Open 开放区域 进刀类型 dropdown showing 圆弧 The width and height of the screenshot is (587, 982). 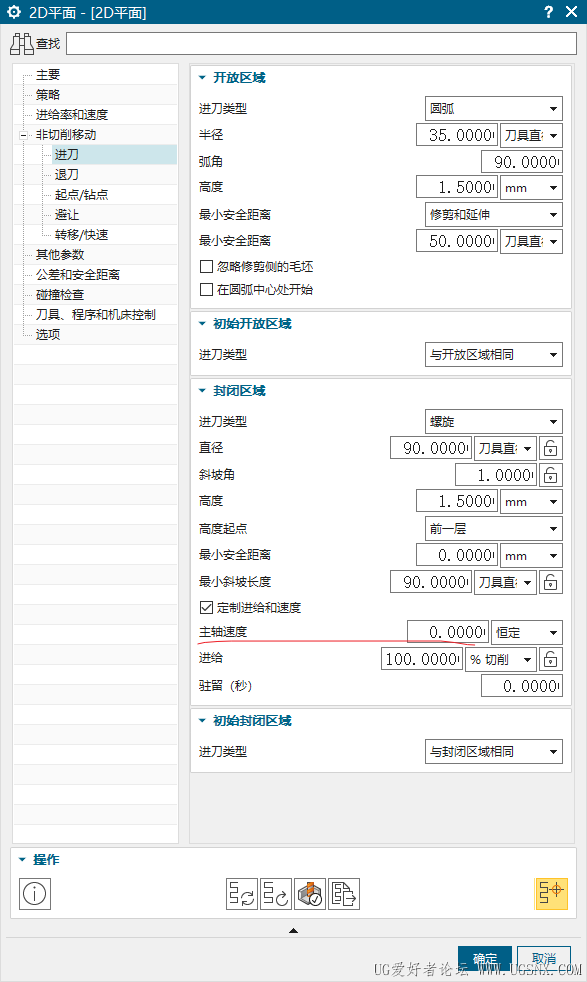[494, 109]
